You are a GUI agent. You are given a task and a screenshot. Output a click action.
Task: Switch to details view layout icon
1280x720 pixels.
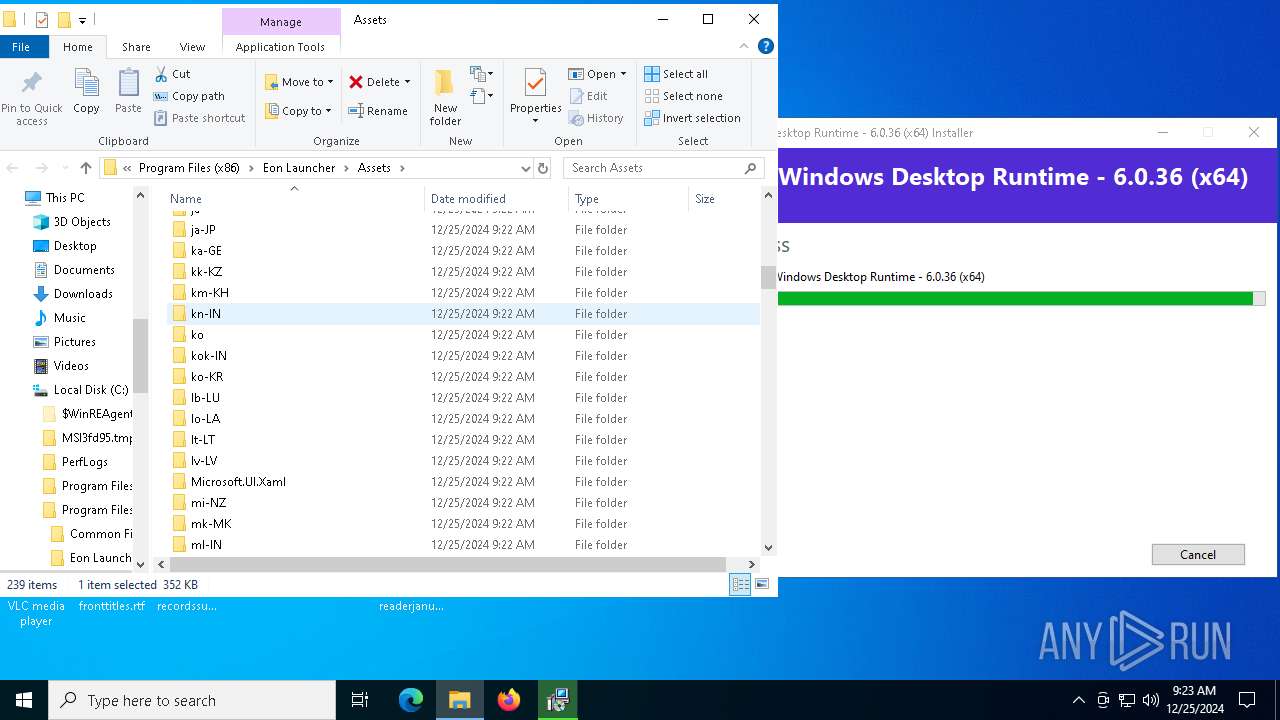[x=740, y=584]
